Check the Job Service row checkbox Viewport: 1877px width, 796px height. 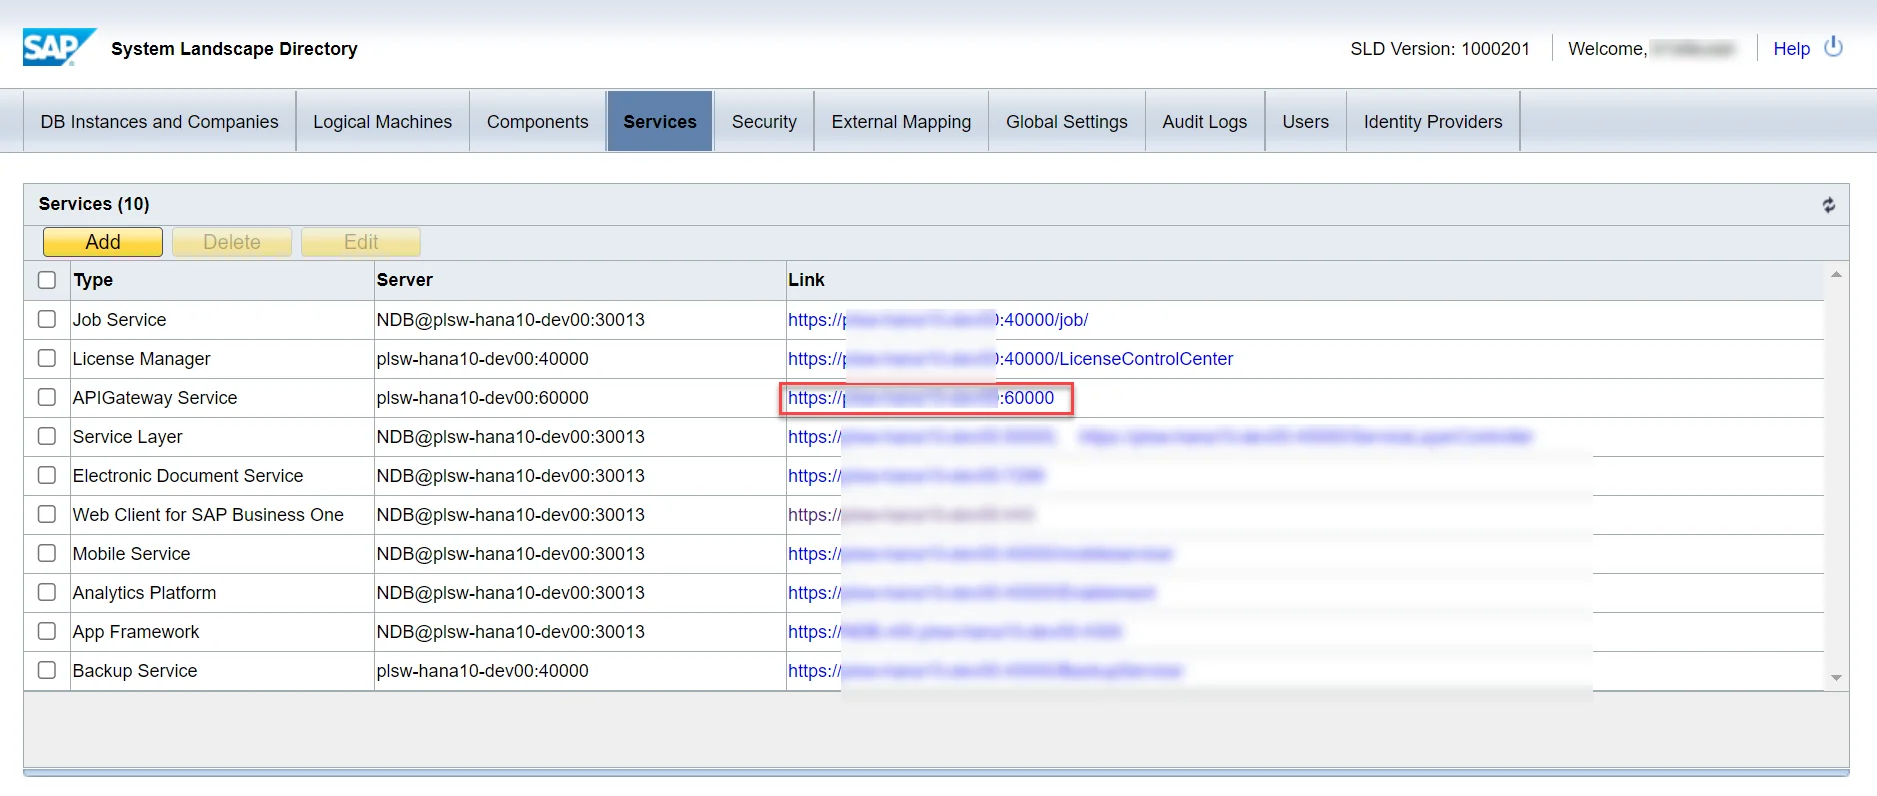tap(47, 319)
